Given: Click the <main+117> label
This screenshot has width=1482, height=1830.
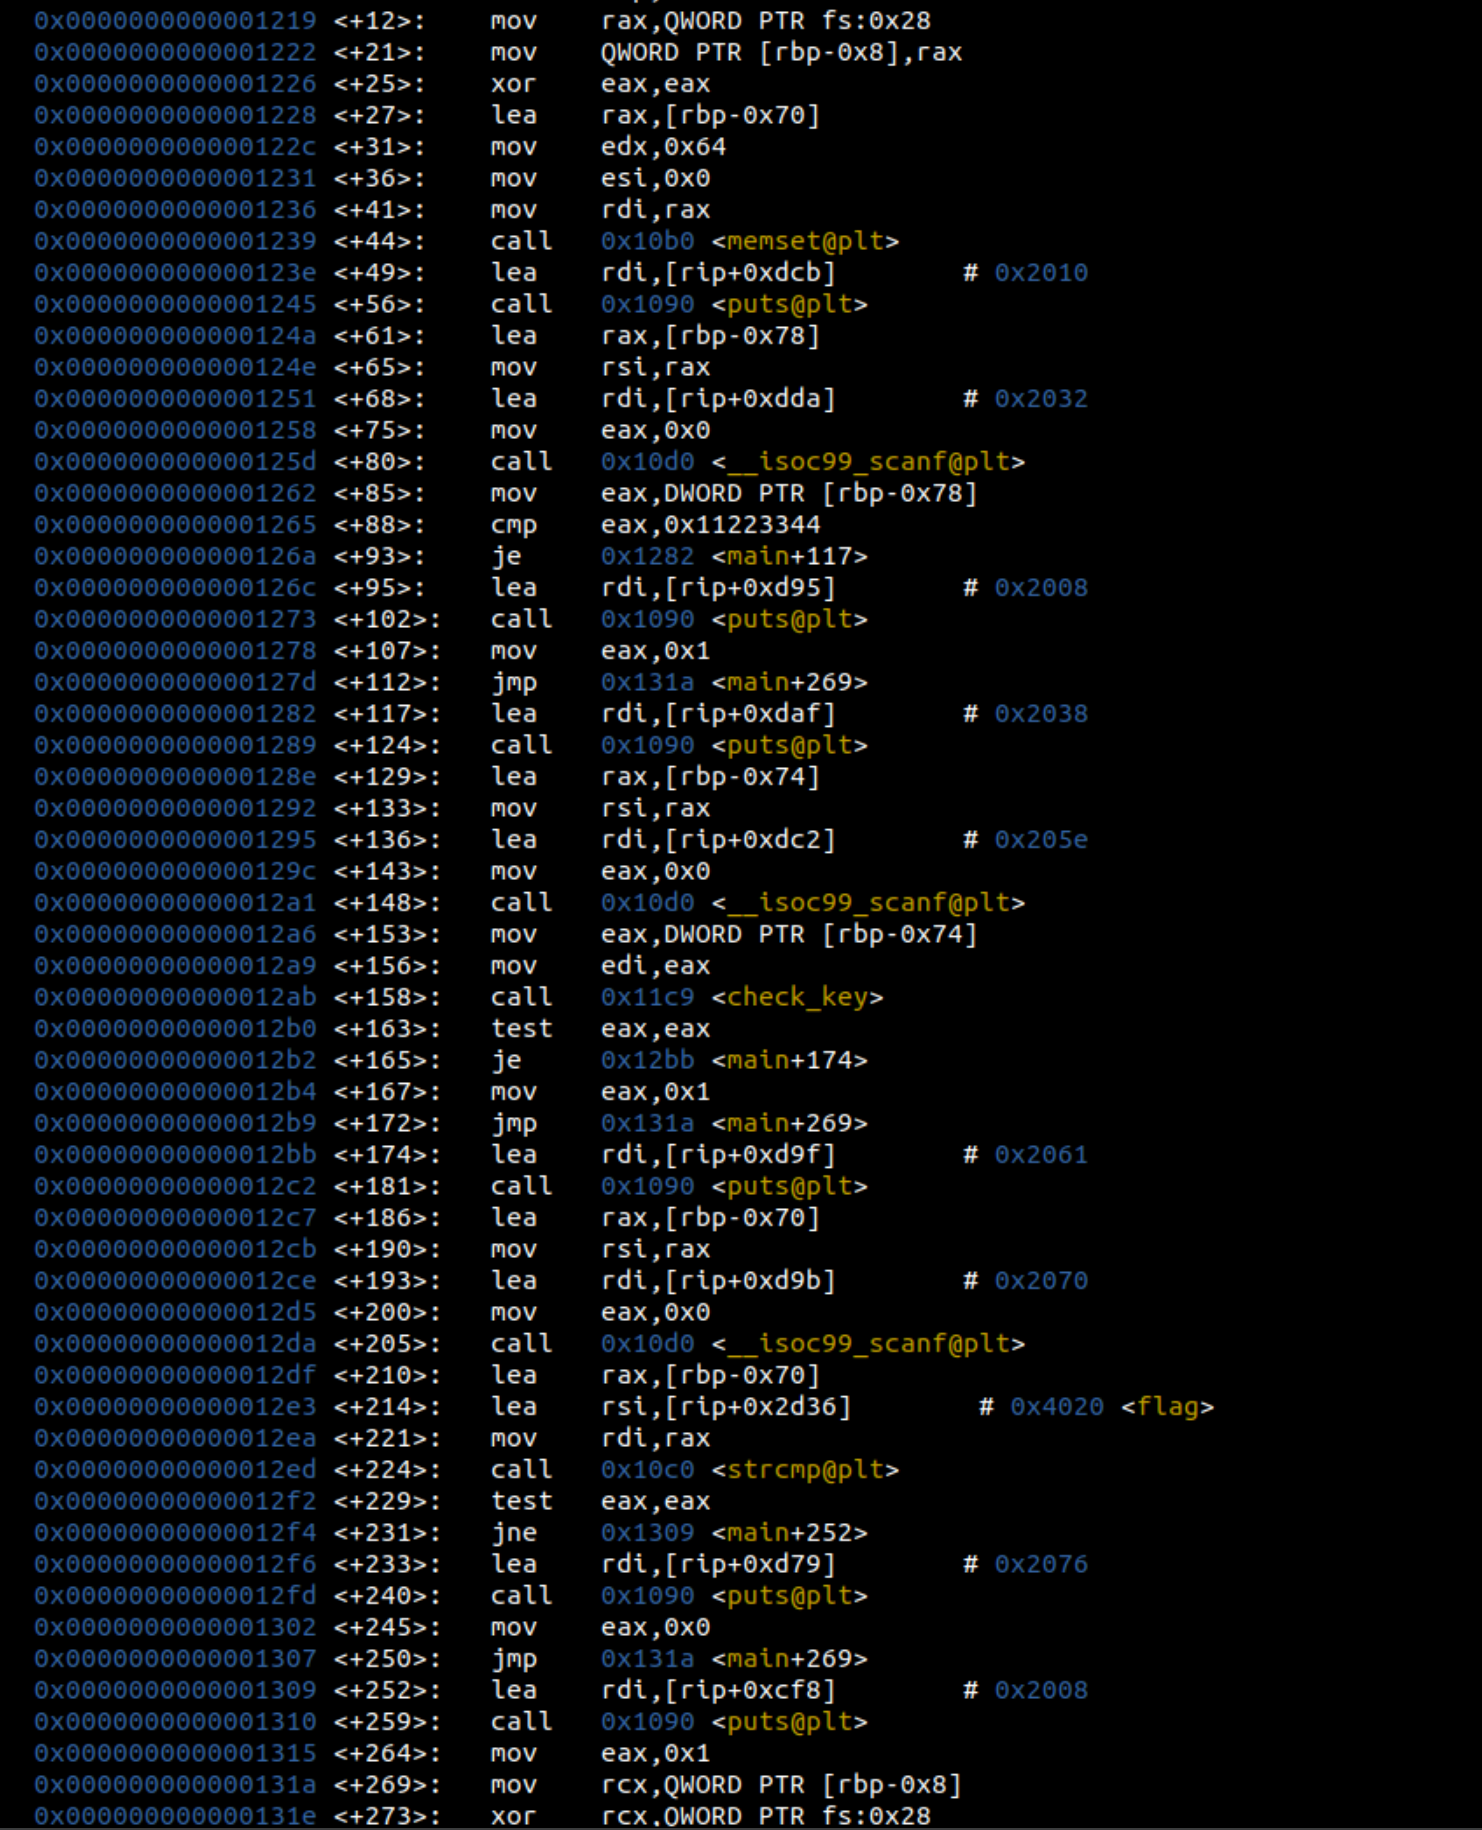Looking at the screenshot, I should 789,556.
